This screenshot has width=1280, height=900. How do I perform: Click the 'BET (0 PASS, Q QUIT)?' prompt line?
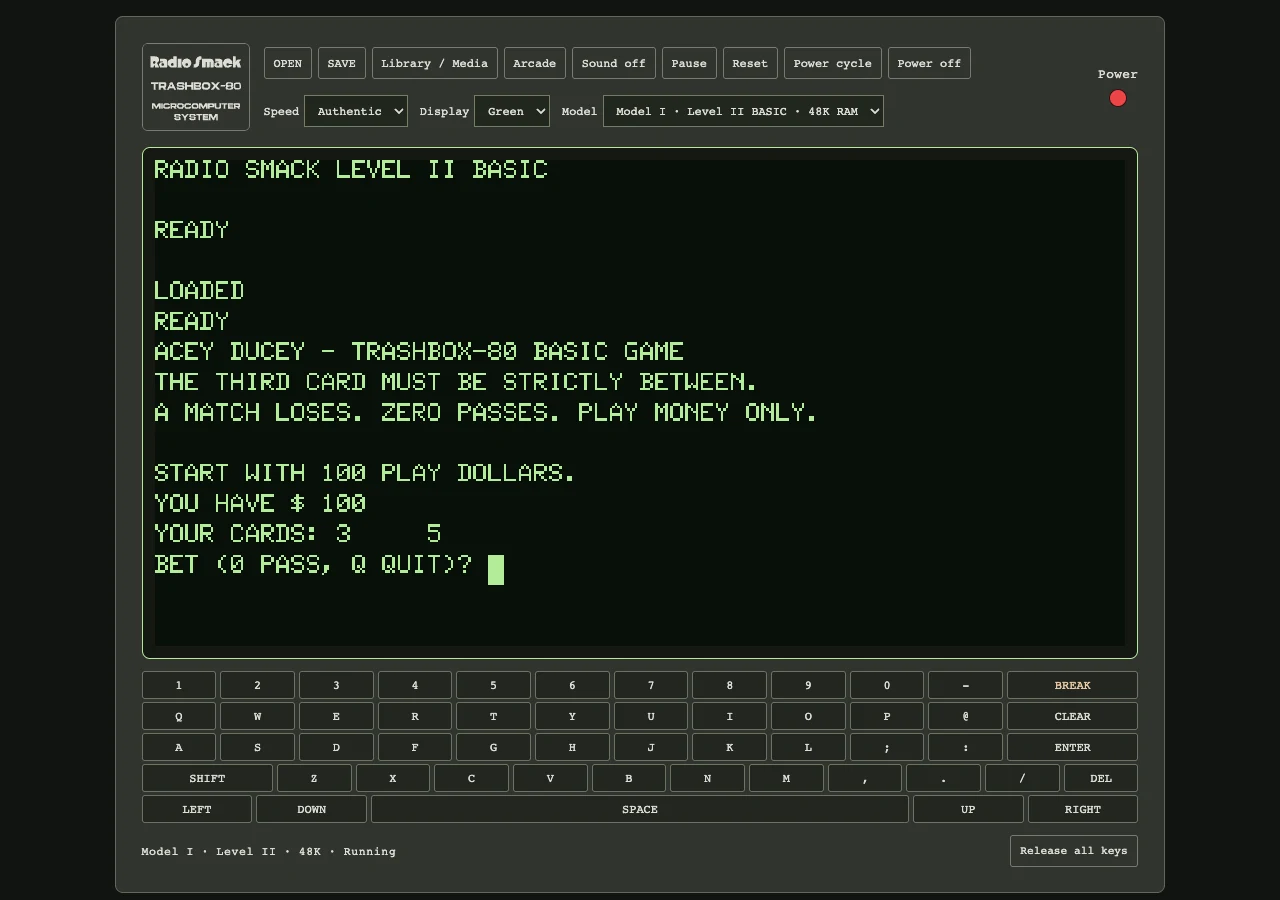pos(313,565)
